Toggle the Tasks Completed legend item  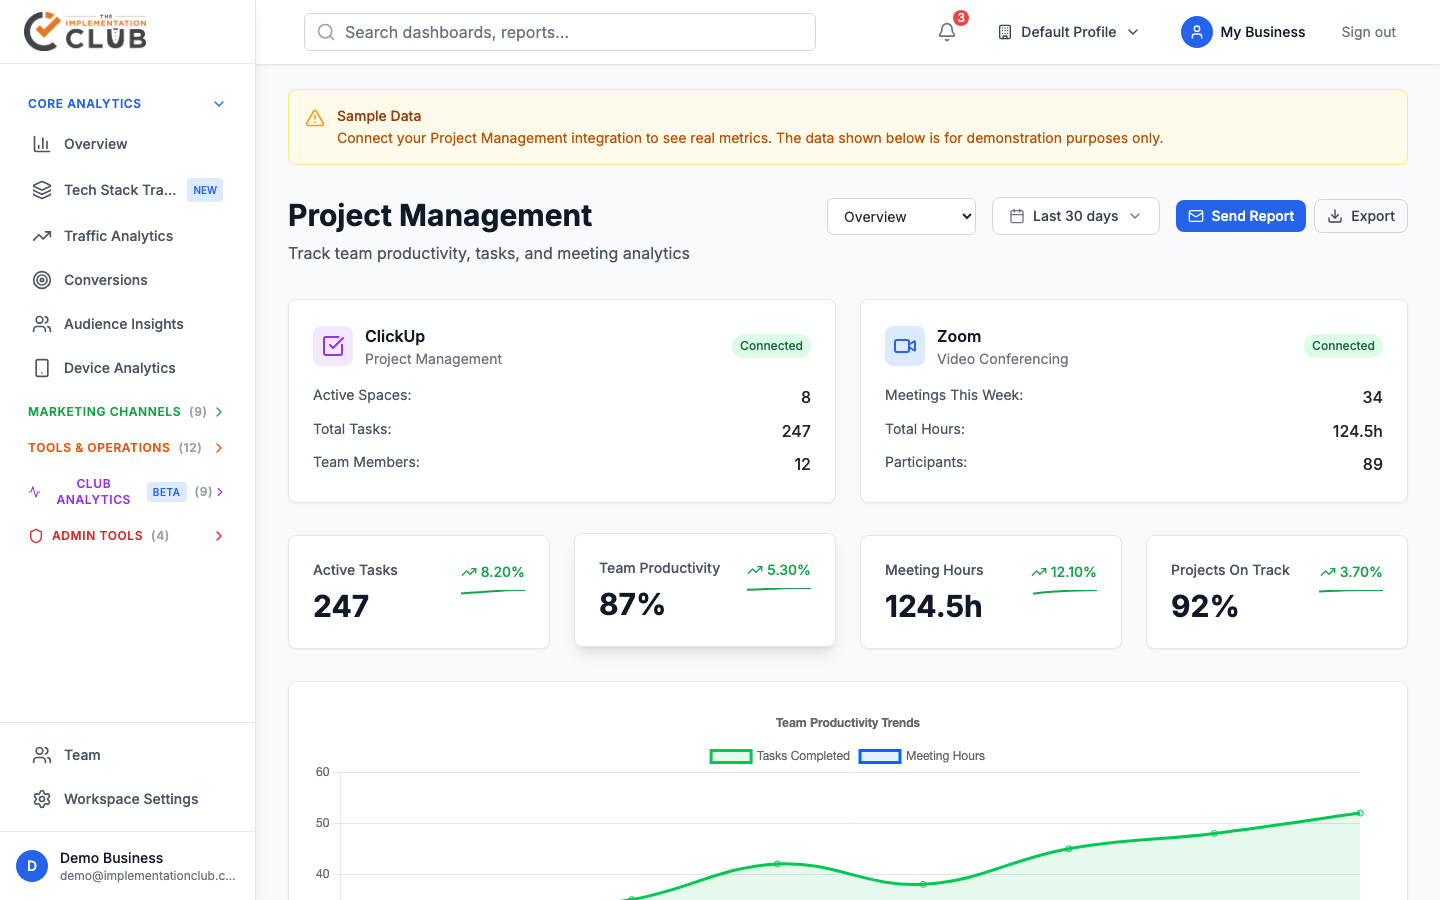780,756
